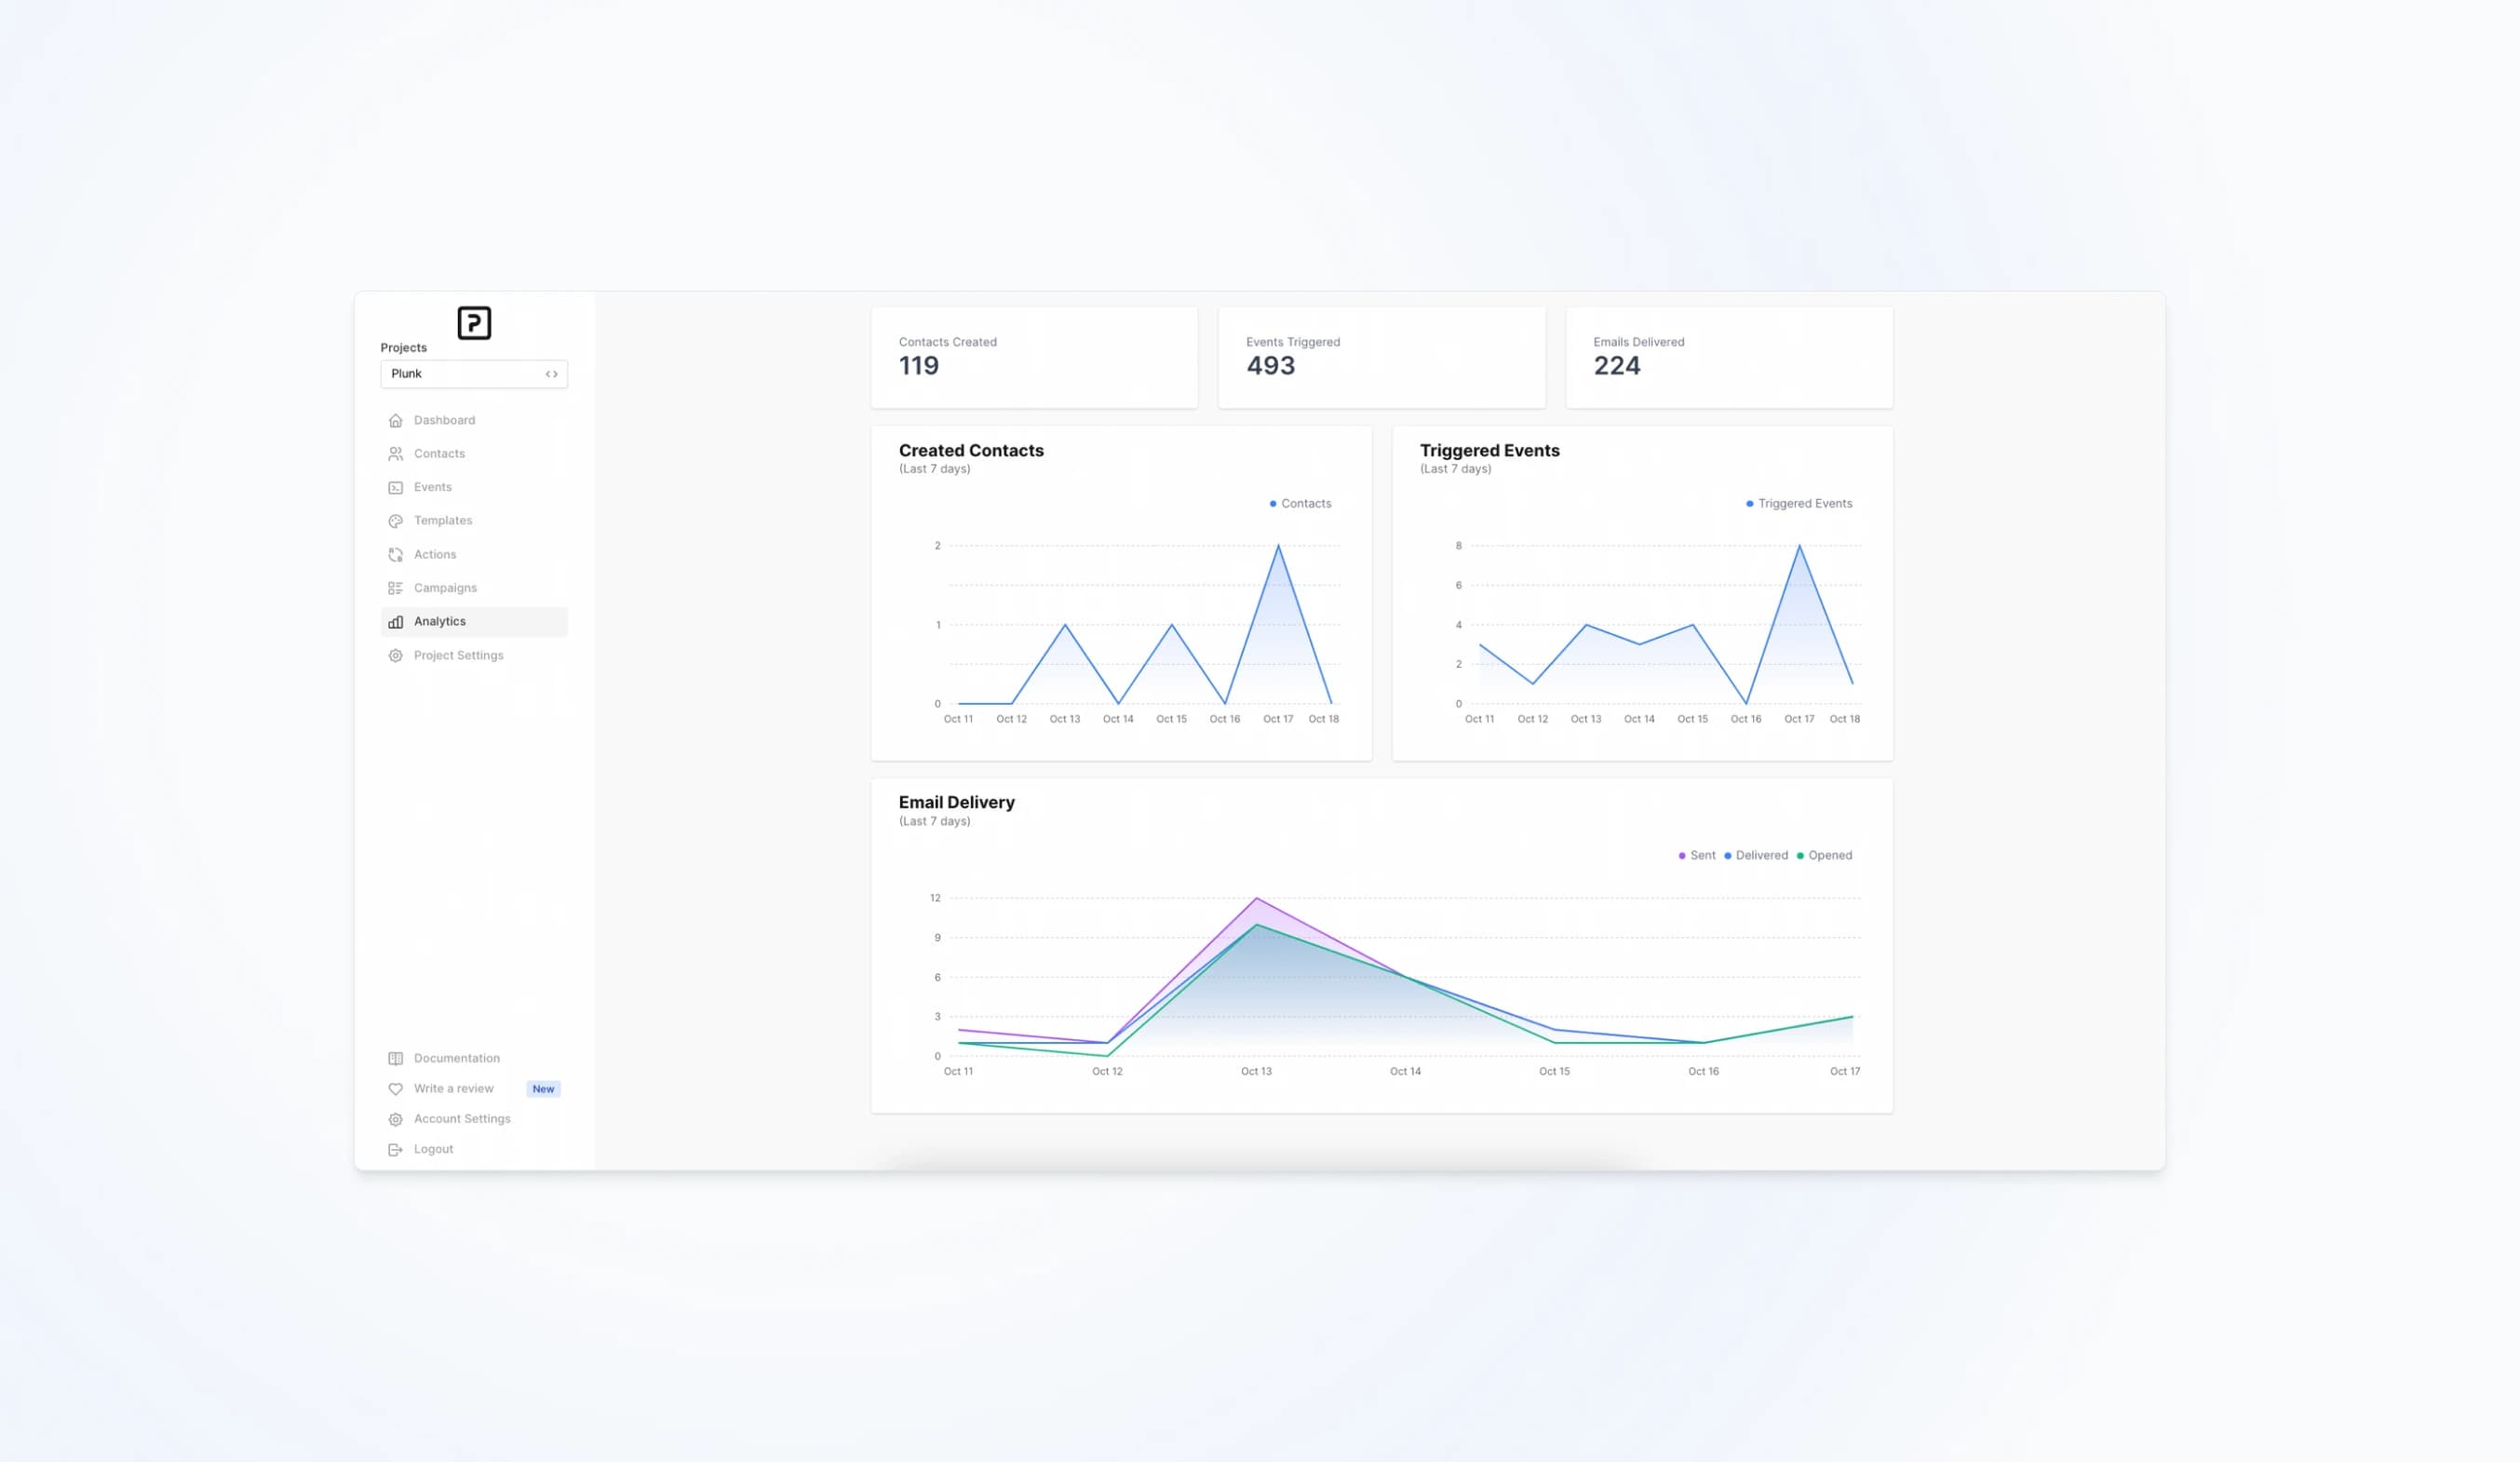
Task: Click the Events menu item
Action: [x=431, y=485]
